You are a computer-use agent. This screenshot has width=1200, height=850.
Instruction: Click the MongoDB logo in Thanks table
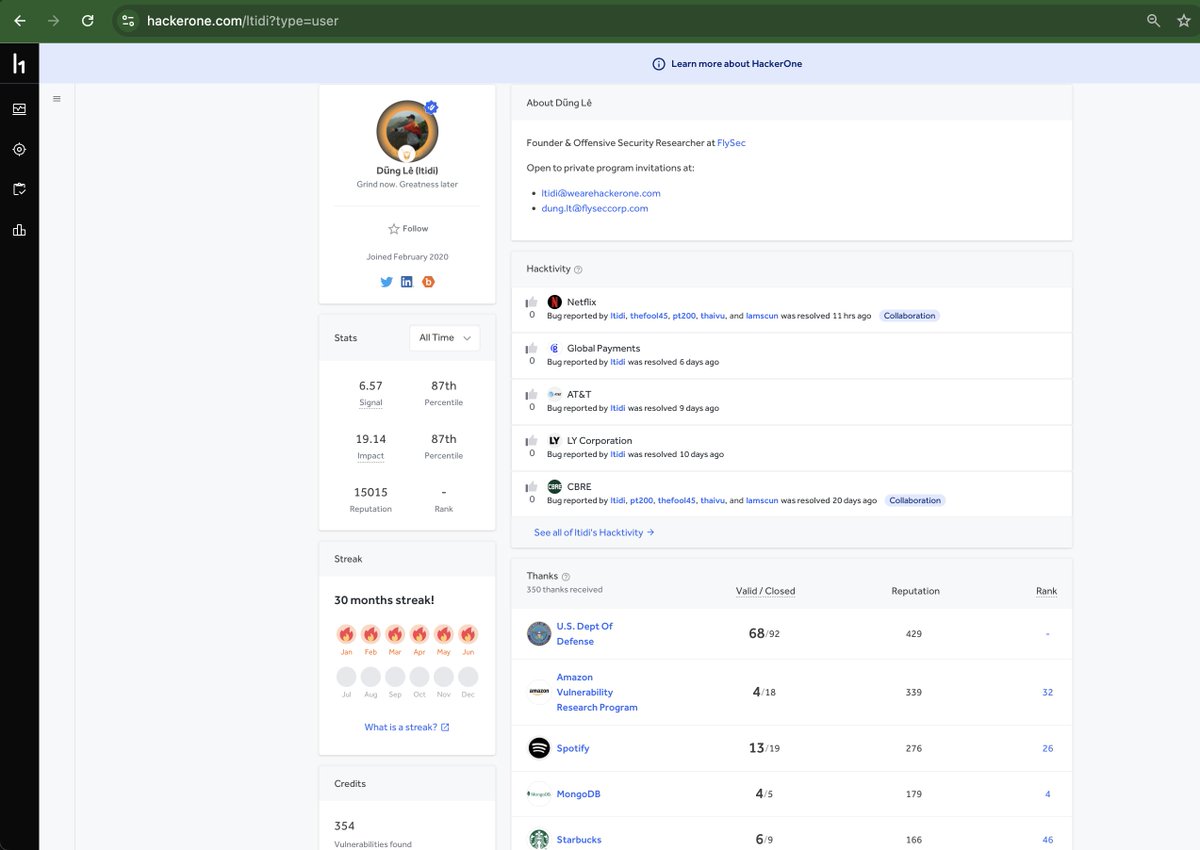(539, 794)
